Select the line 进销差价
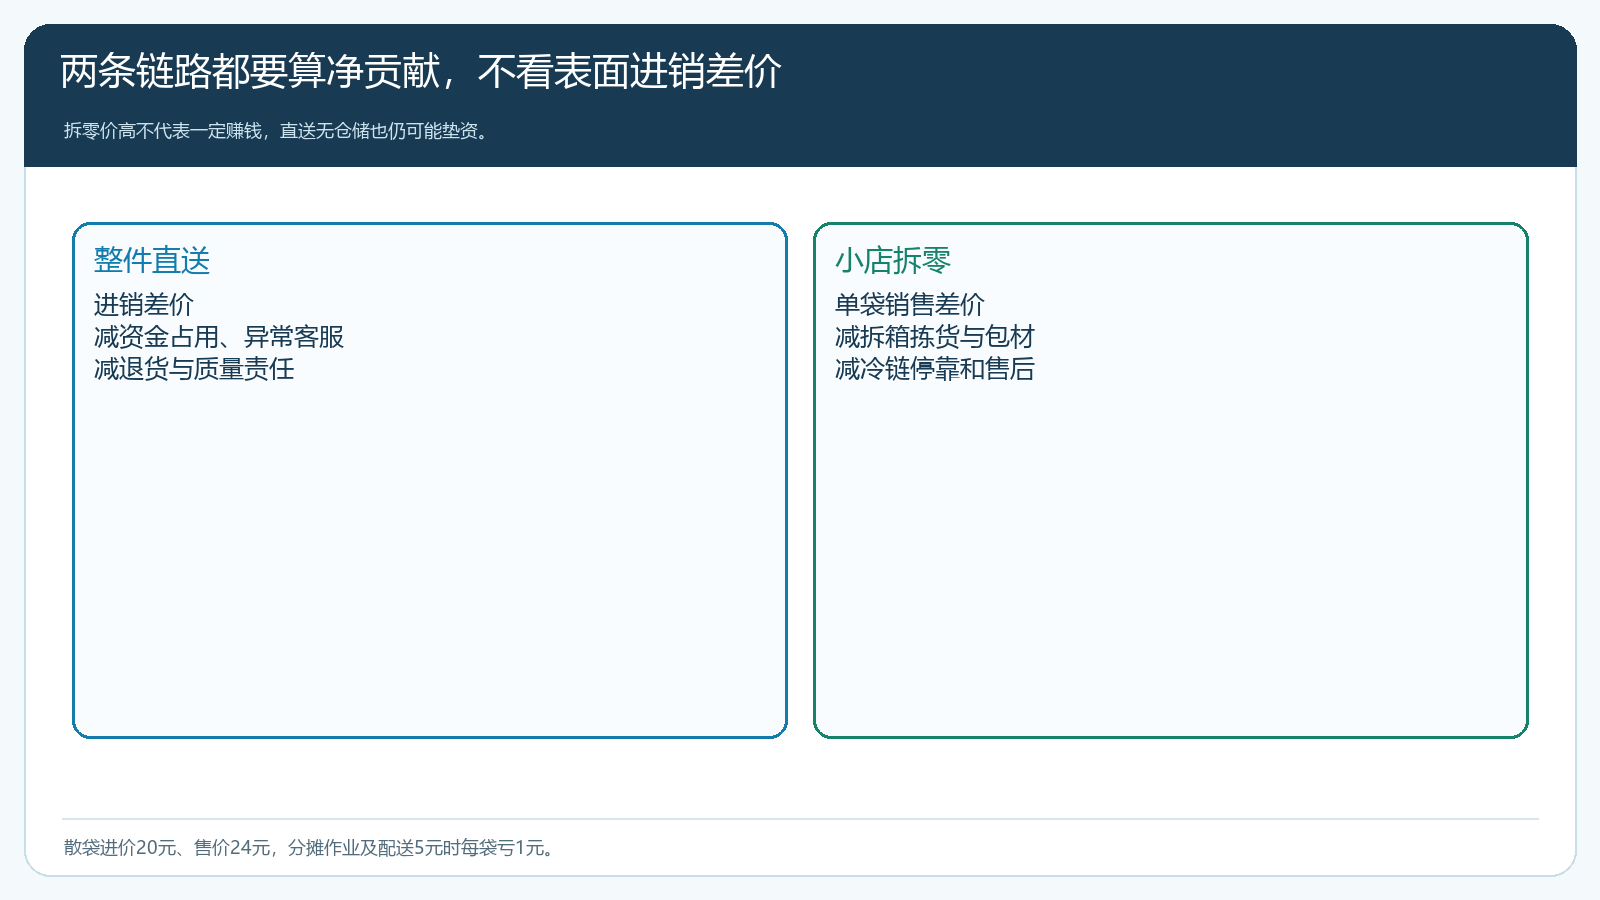The width and height of the screenshot is (1600, 900). [144, 304]
